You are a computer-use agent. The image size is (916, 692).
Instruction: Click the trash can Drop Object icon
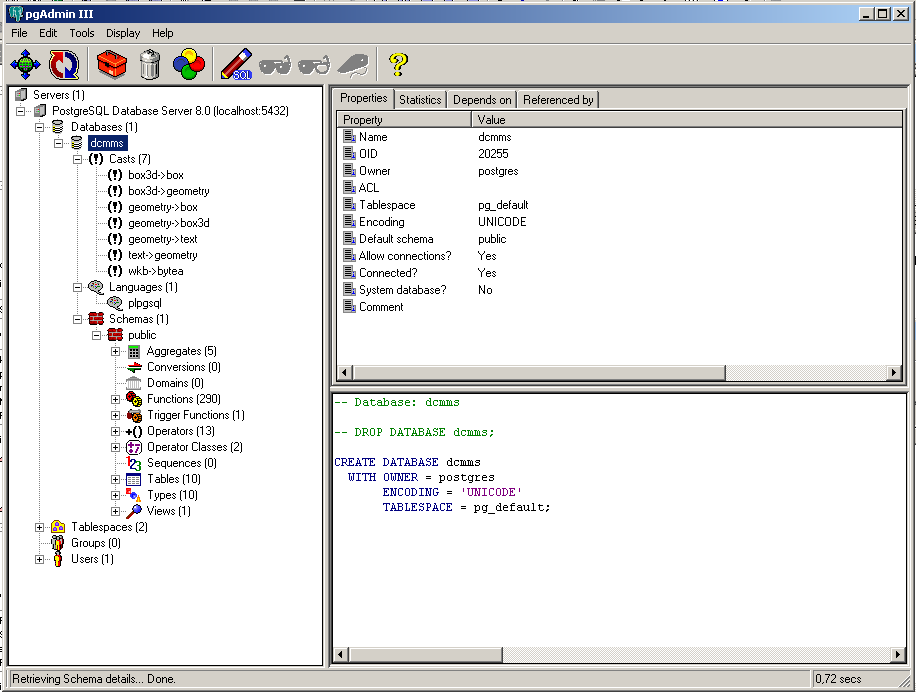pyautogui.click(x=150, y=64)
